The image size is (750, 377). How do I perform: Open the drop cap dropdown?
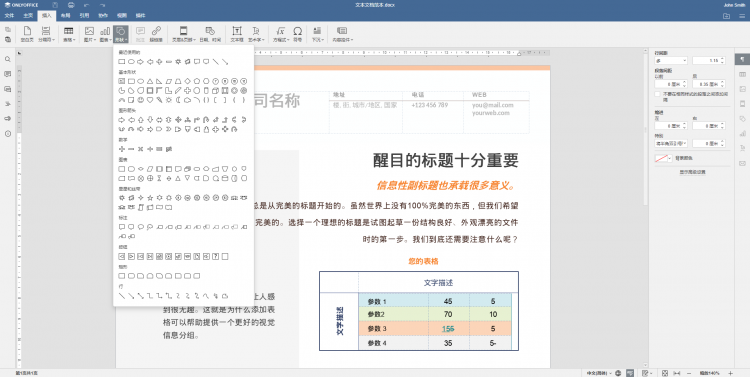[317, 34]
